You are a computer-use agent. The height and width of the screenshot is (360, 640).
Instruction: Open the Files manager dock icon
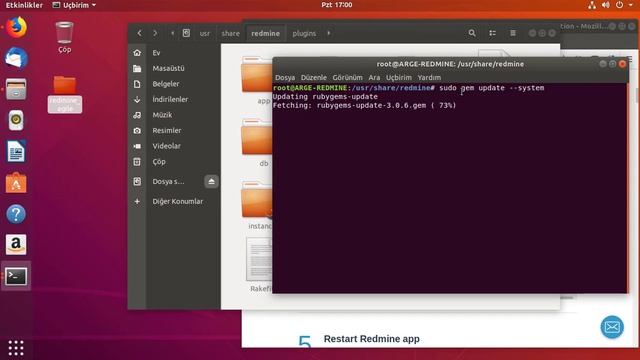tap(16, 89)
